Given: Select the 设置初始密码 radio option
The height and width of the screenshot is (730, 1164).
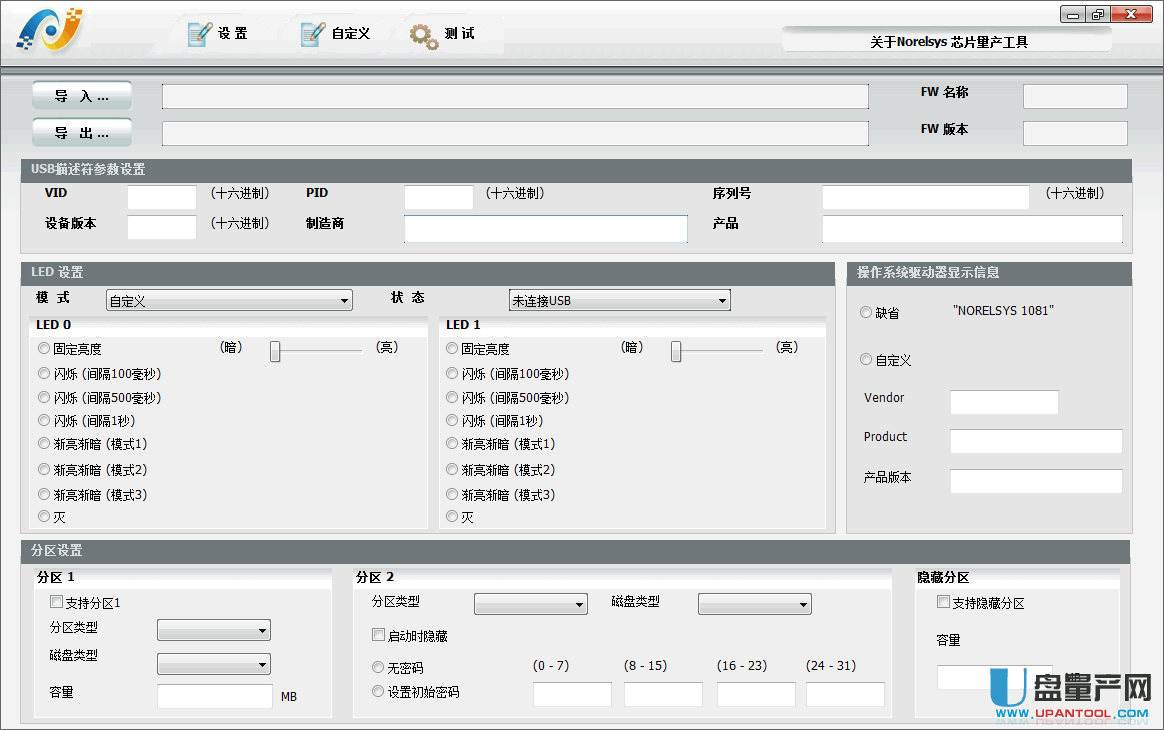Looking at the screenshot, I should [x=378, y=690].
